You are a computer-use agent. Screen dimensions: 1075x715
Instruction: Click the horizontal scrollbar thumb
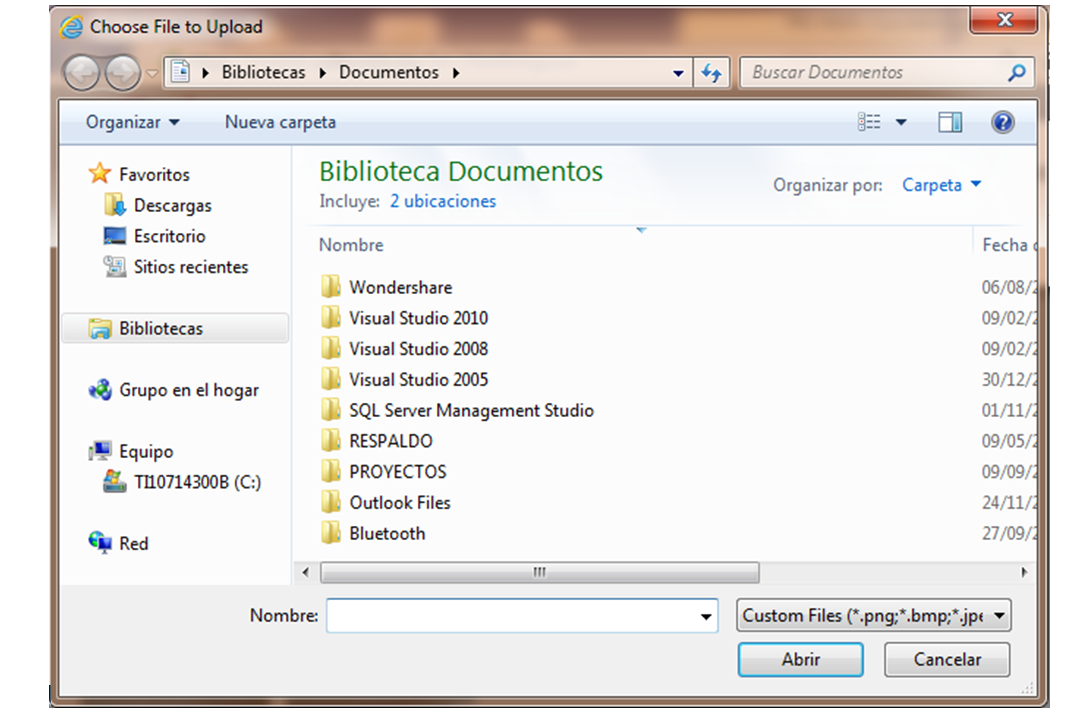[x=539, y=572]
